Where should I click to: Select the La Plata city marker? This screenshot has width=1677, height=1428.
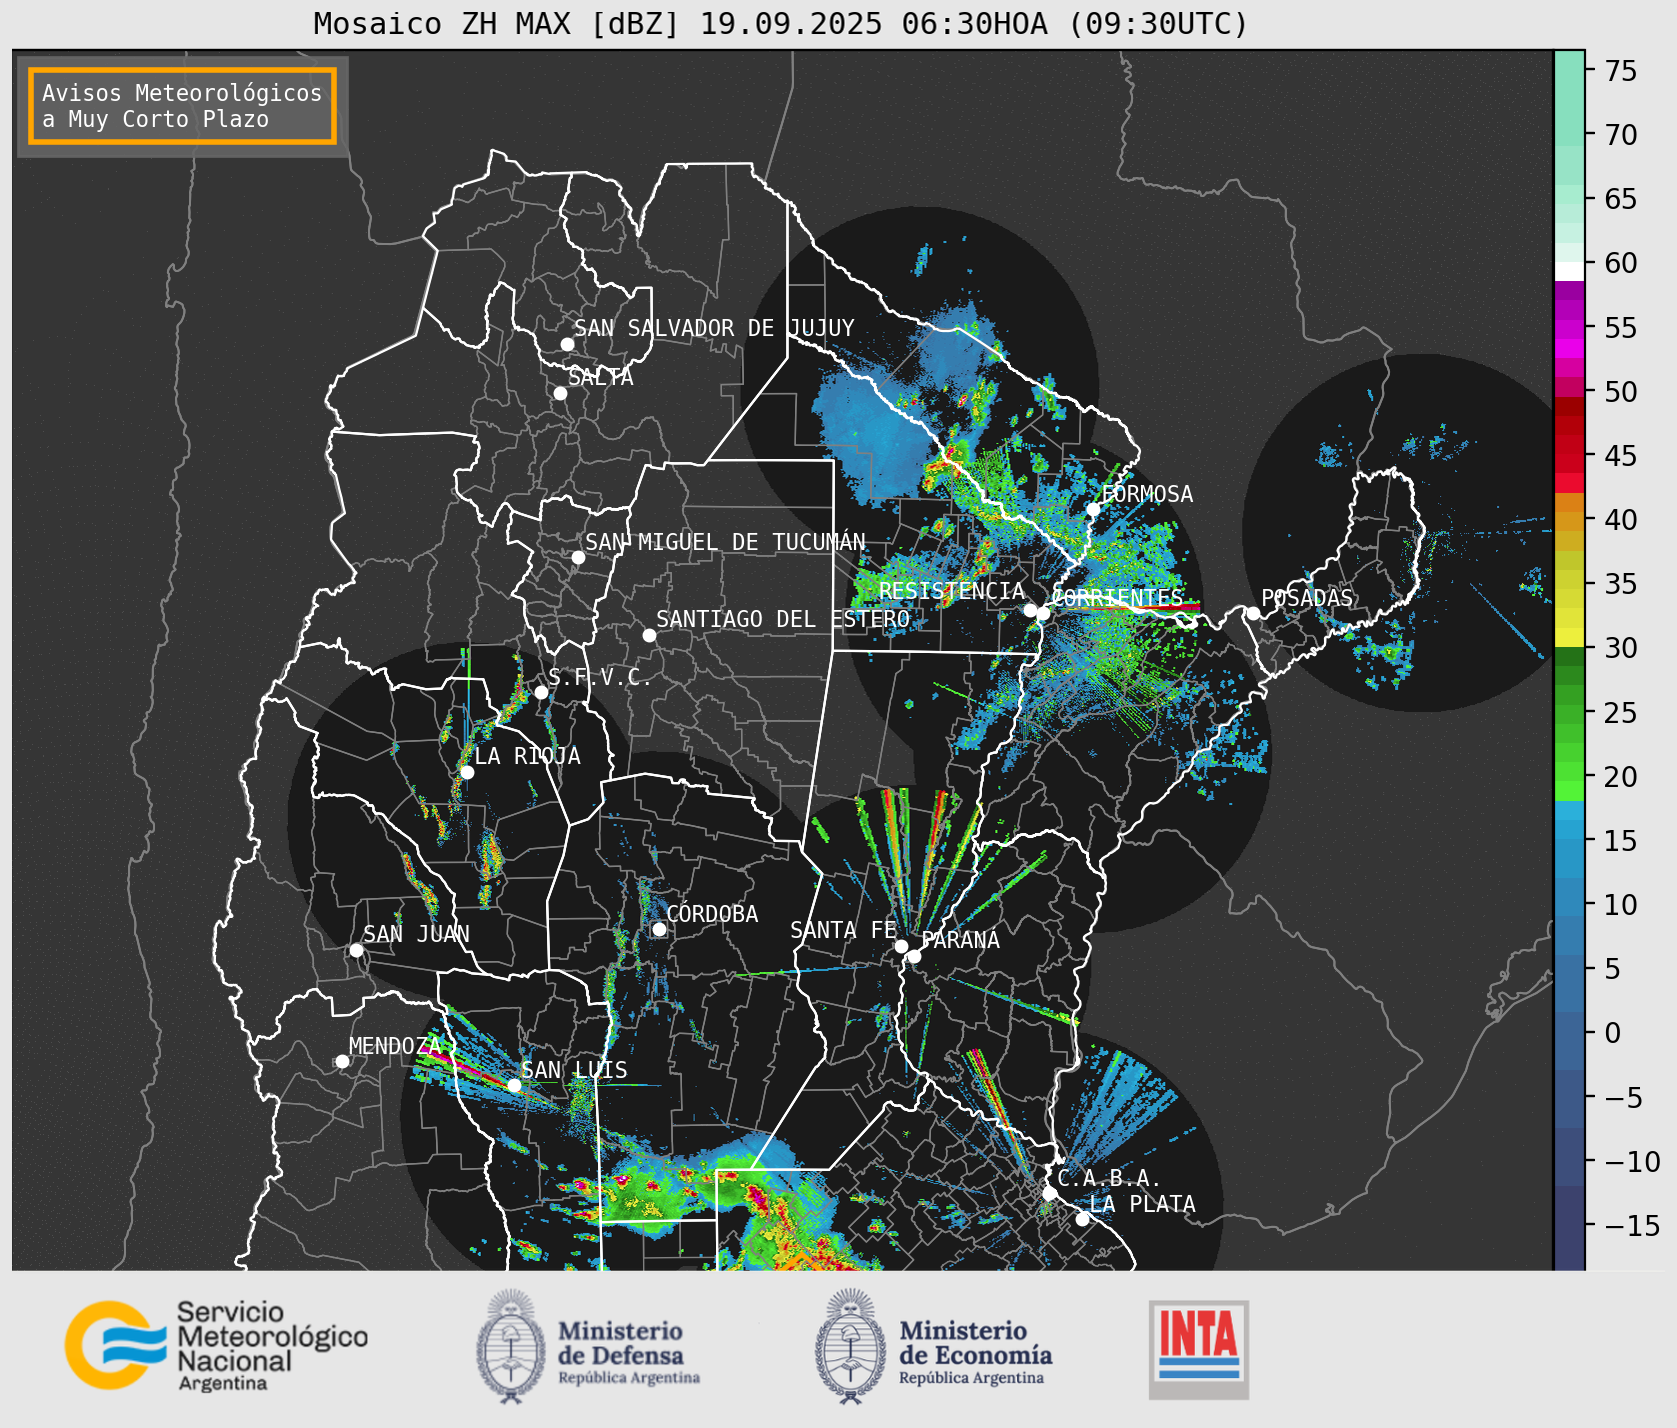tap(1082, 1218)
